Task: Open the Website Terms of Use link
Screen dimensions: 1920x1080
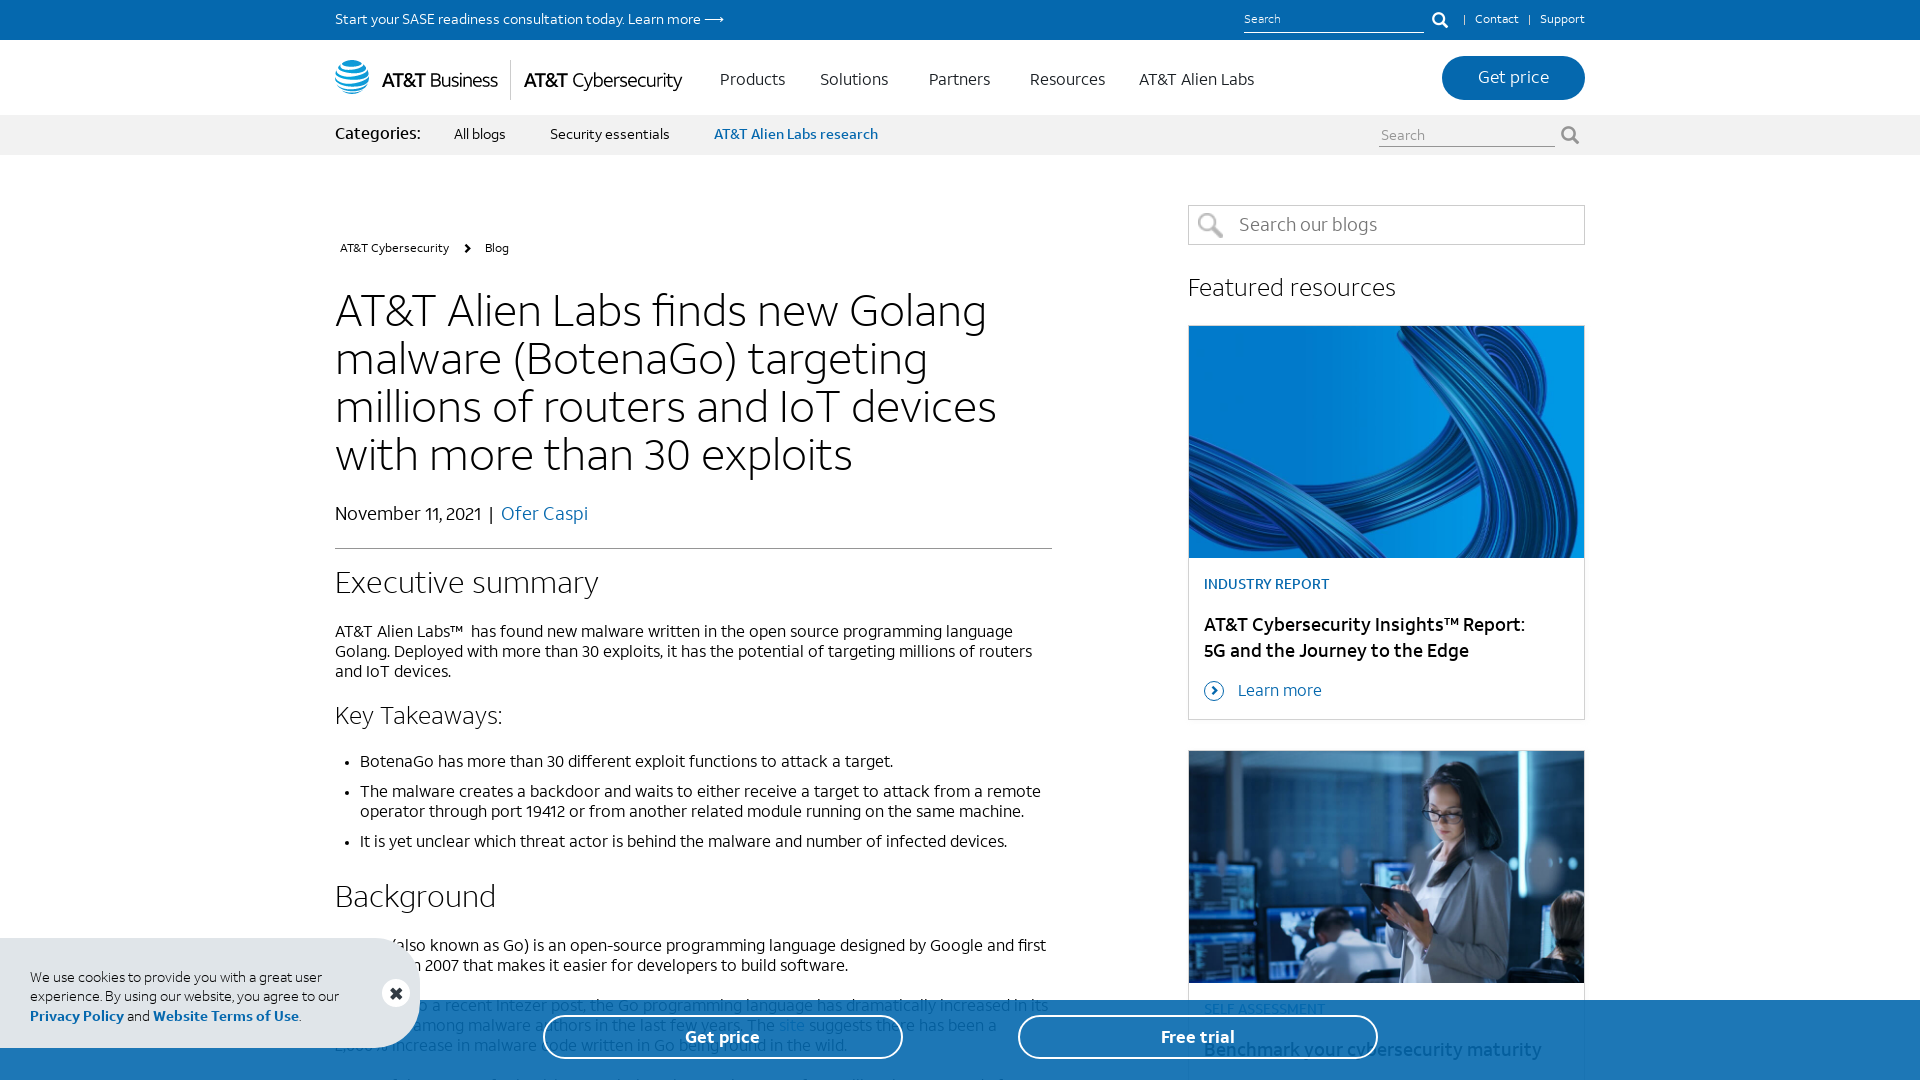Action: (226, 1016)
